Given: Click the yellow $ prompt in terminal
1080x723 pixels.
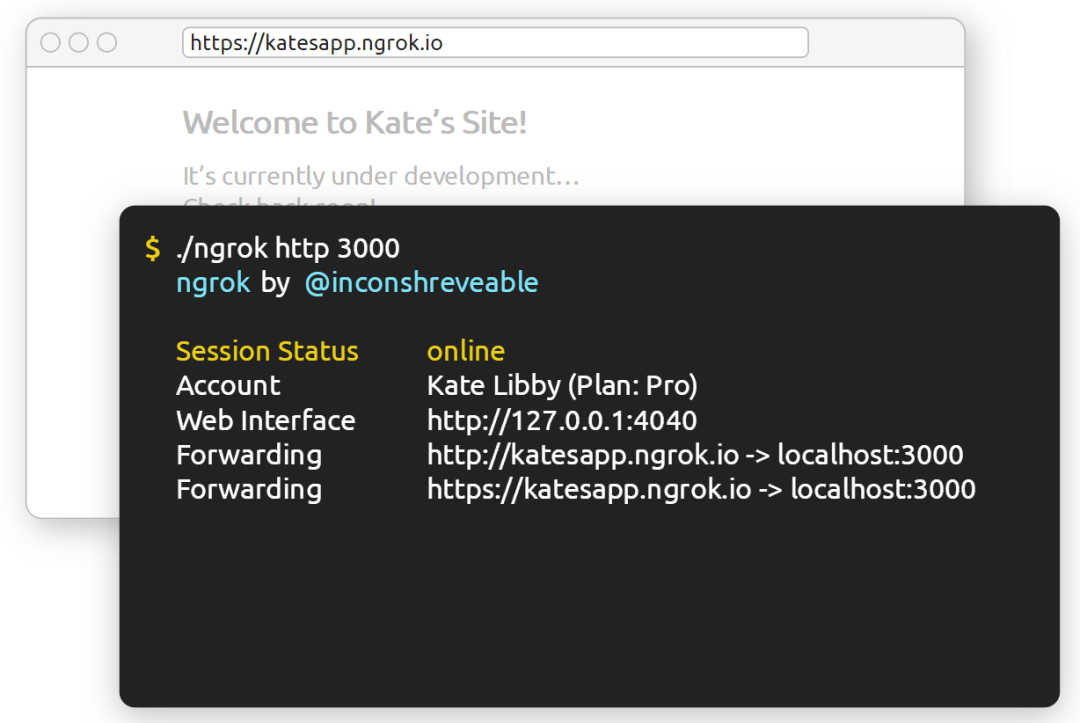Looking at the screenshot, I should pos(153,249).
